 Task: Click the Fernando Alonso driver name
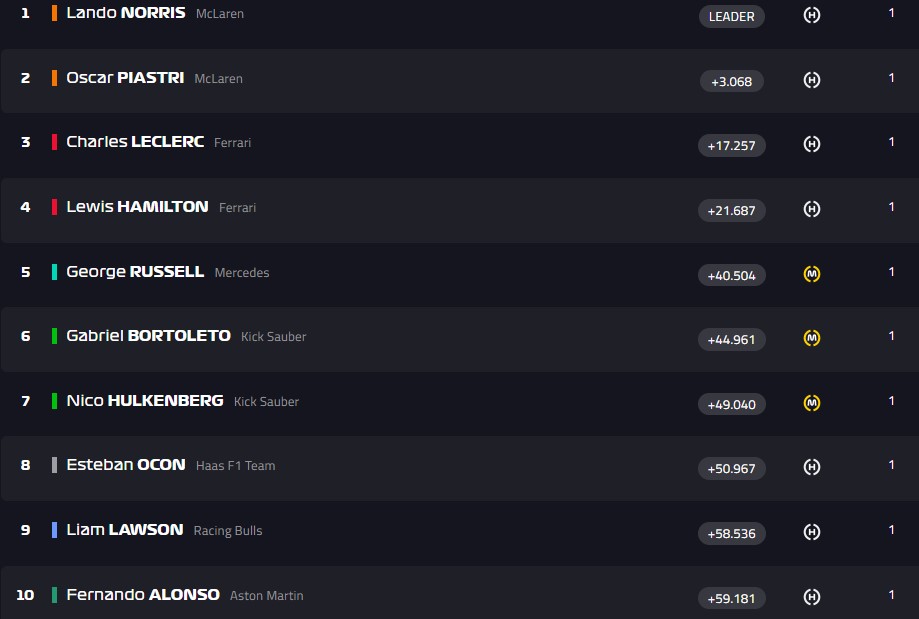143,595
